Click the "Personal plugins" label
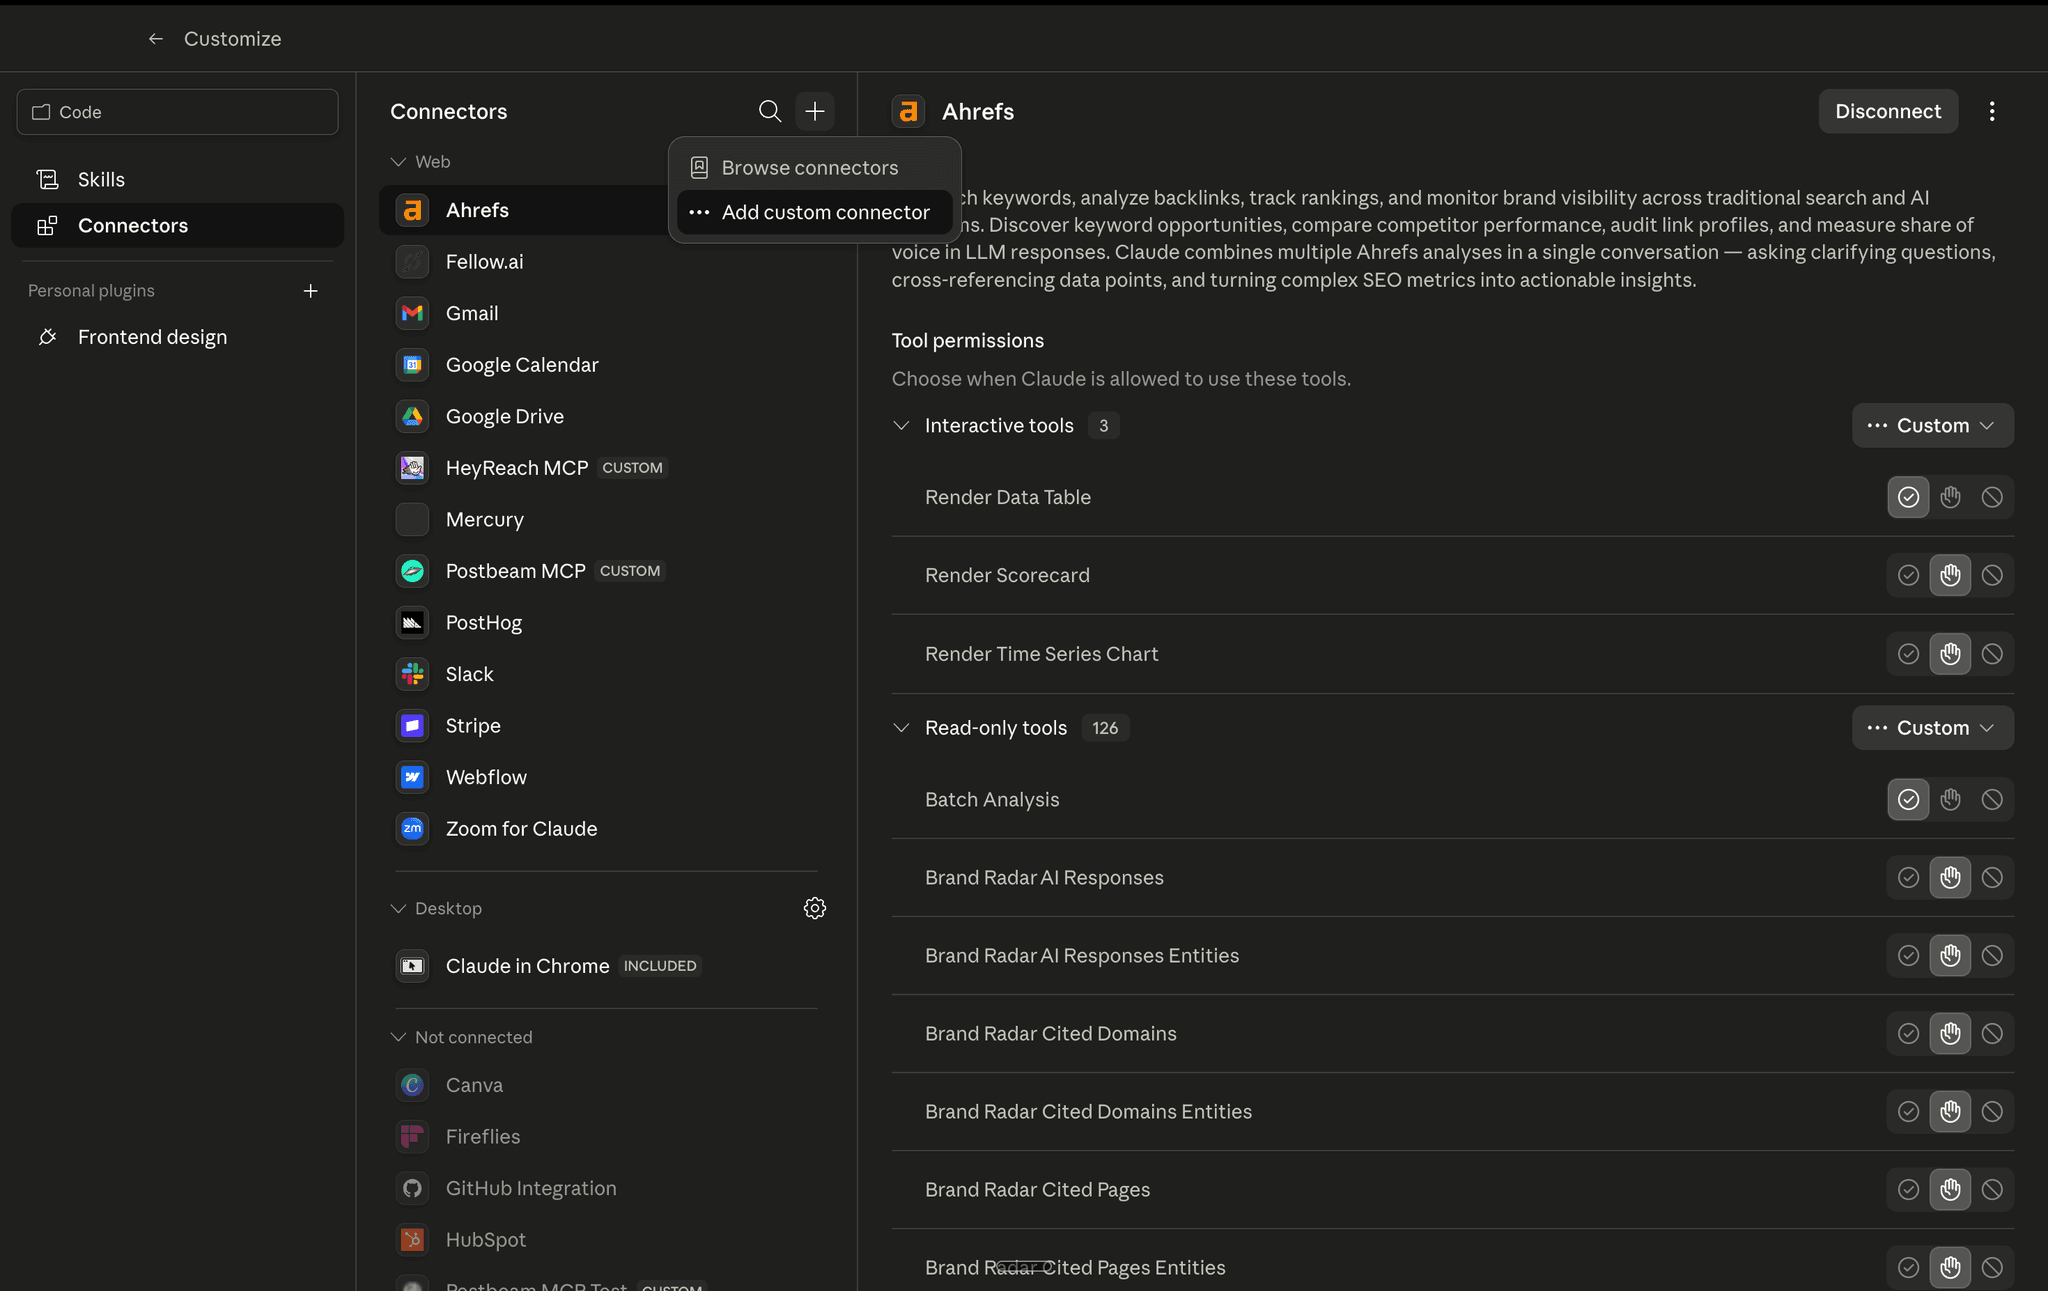Viewport: 2048px width, 1291px height. pyautogui.click(x=91, y=291)
